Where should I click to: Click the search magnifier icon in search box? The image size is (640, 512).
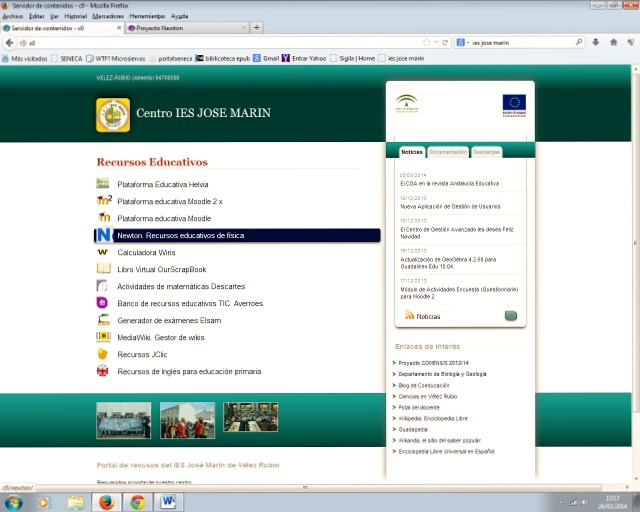579,42
